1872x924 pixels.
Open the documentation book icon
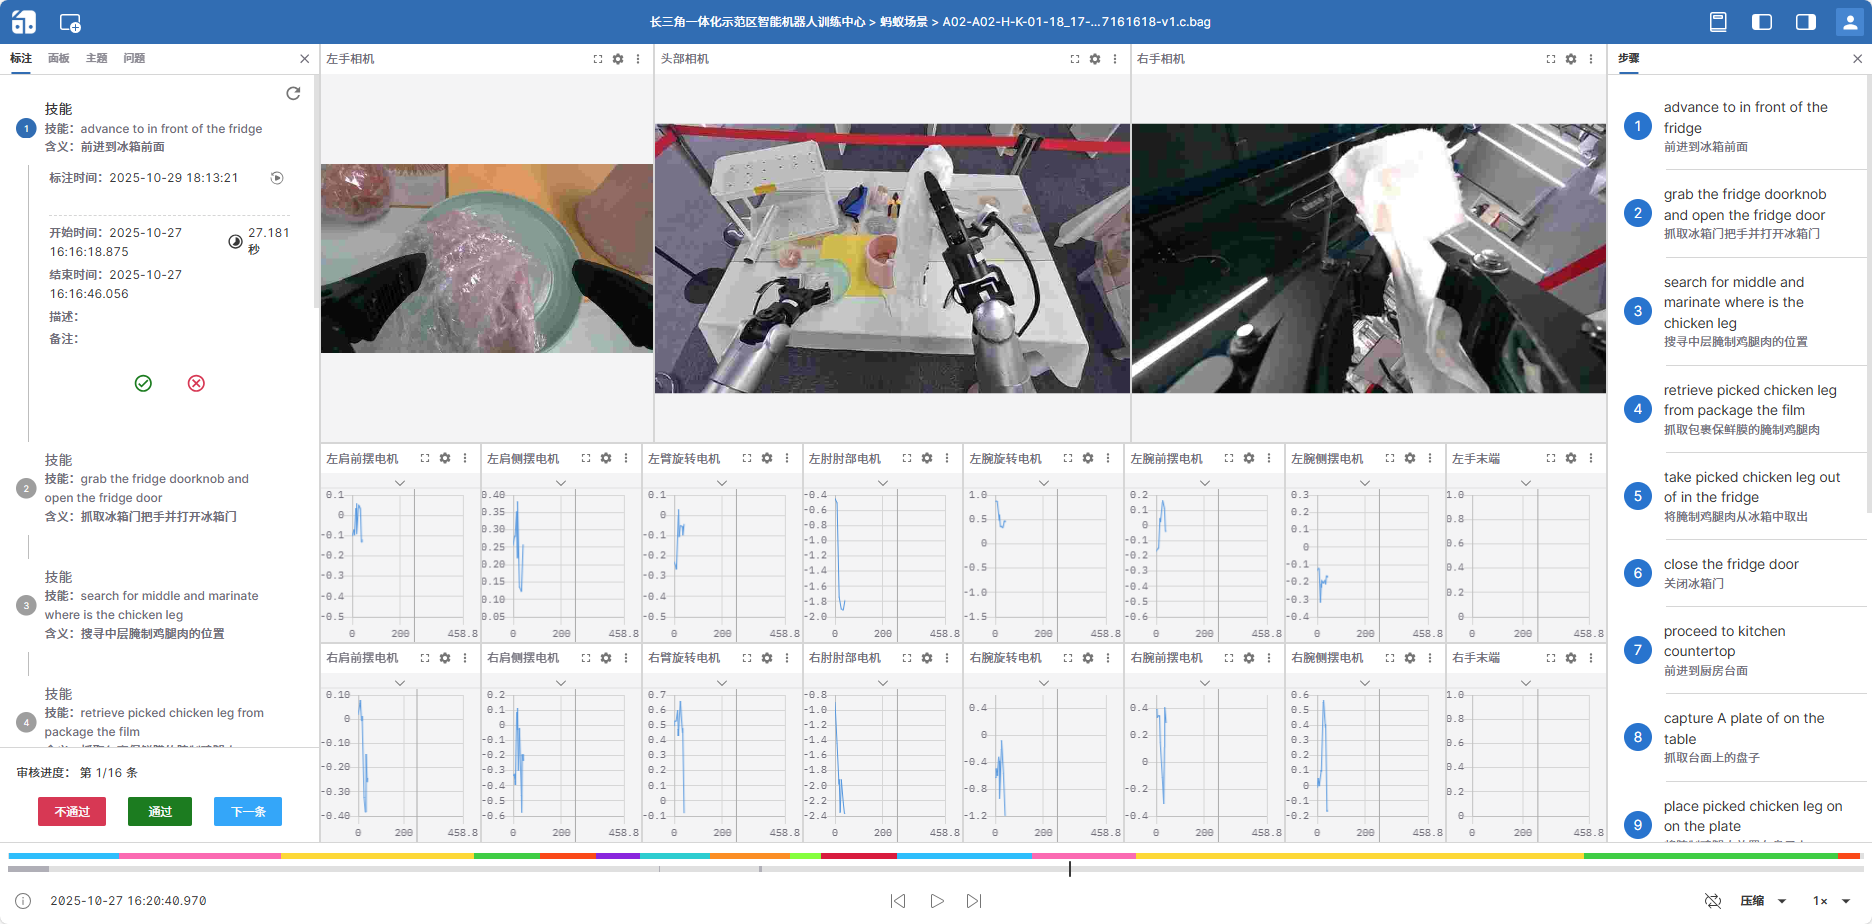1718,22
